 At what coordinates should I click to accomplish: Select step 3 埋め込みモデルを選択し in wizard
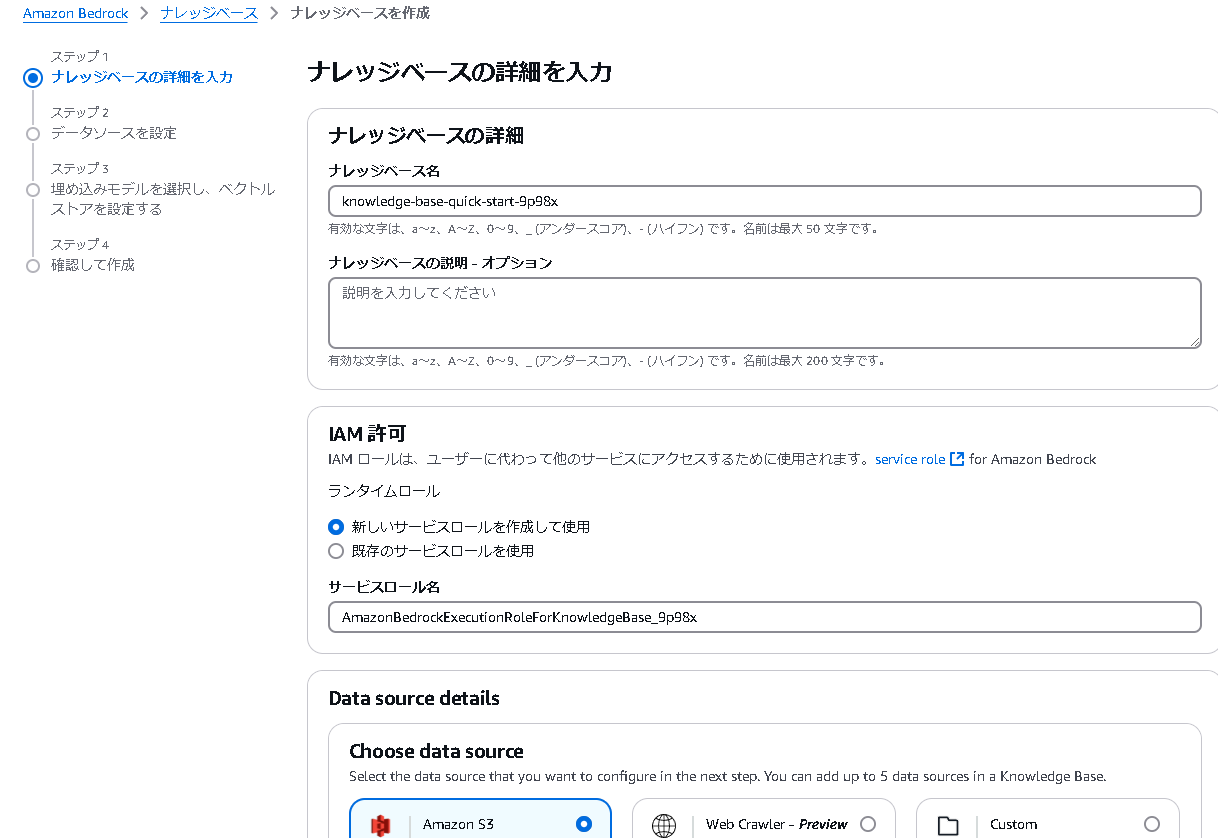click(x=163, y=199)
